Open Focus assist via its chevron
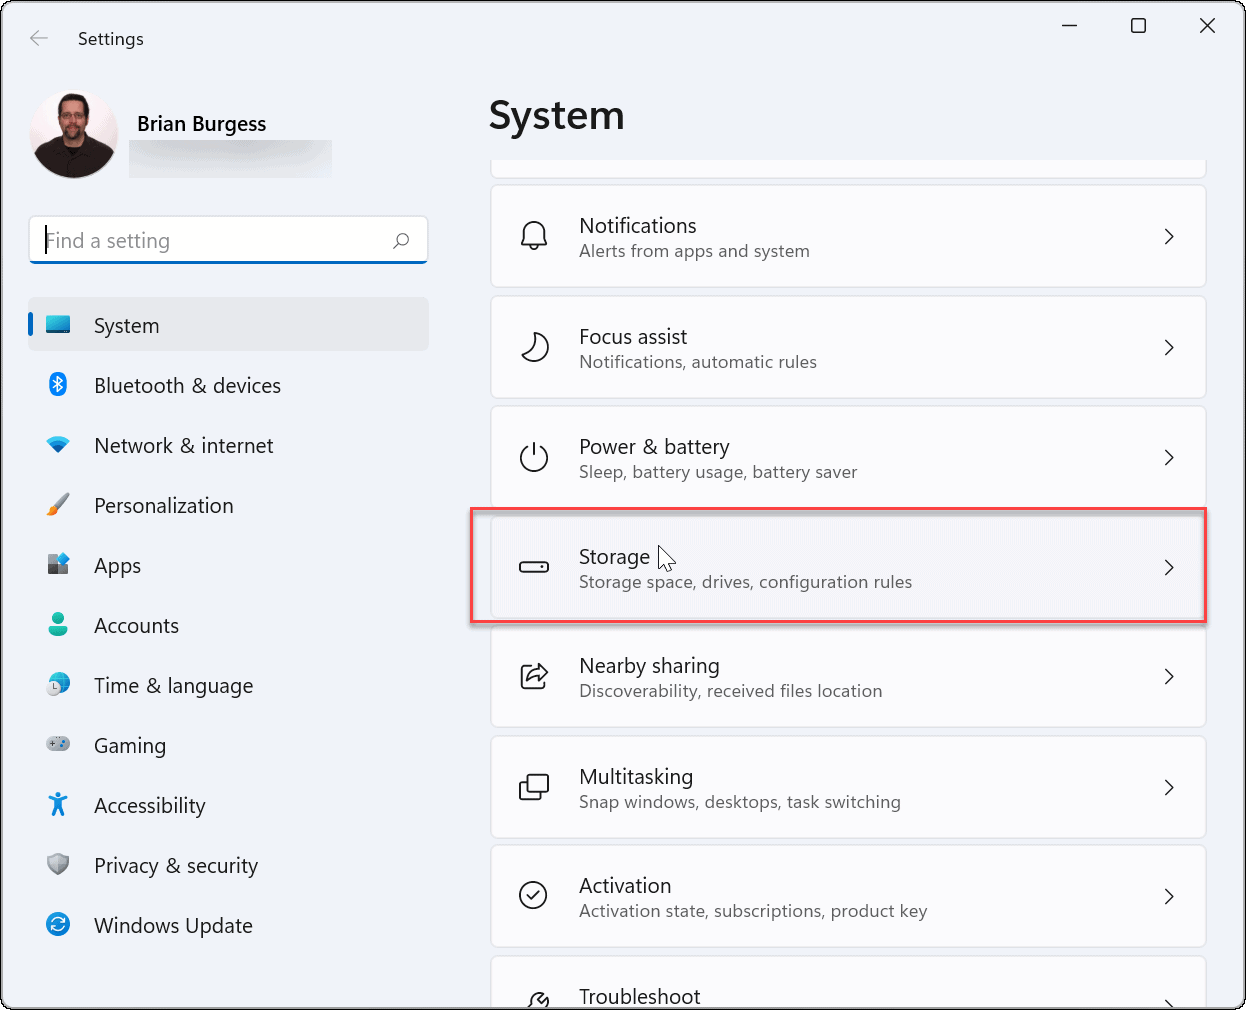This screenshot has width=1246, height=1010. tap(1169, 347)
